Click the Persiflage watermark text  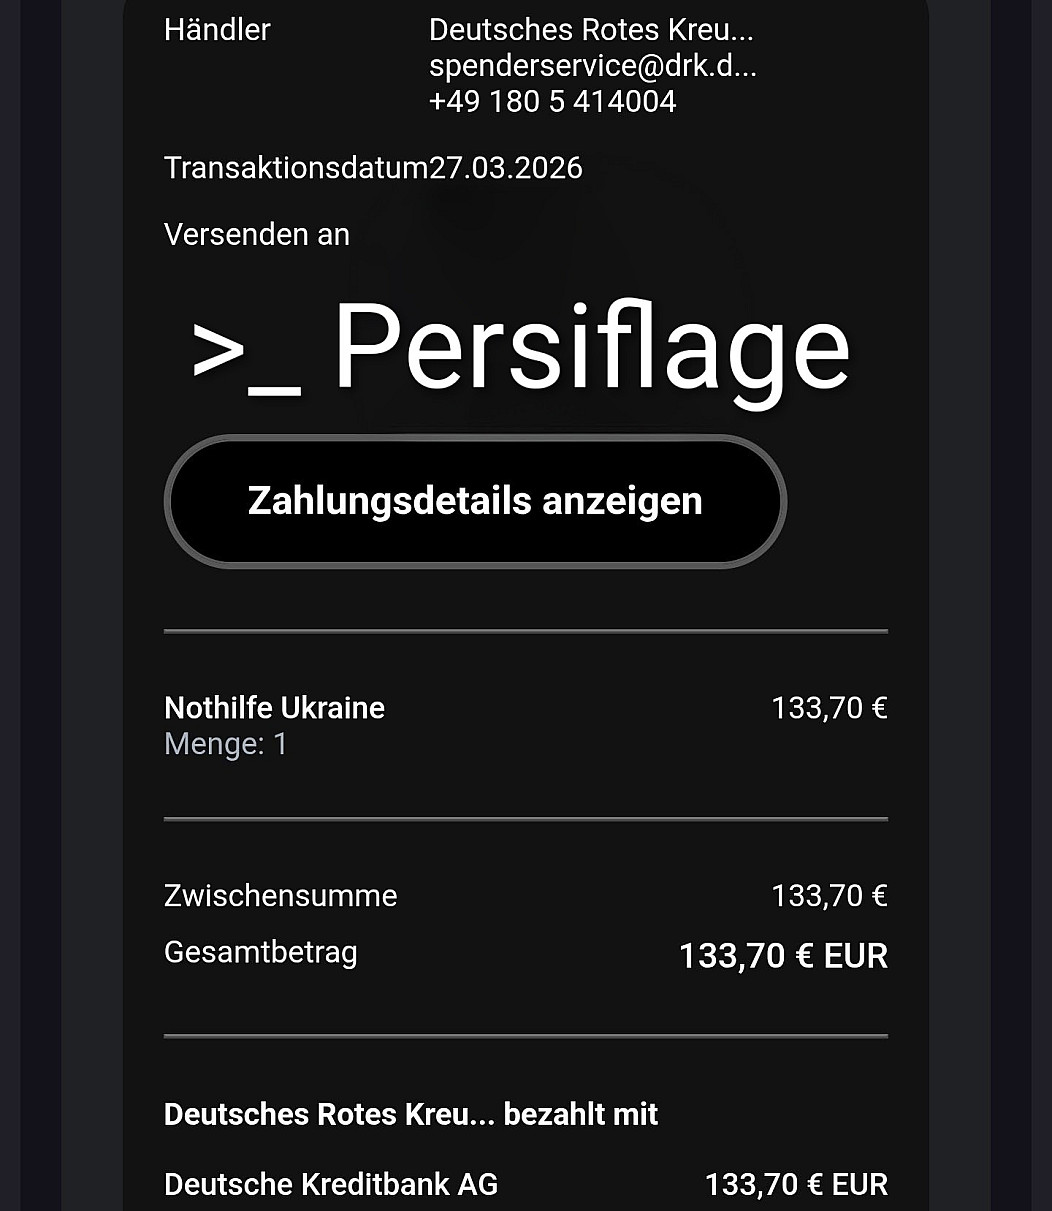tap(590, 350)
